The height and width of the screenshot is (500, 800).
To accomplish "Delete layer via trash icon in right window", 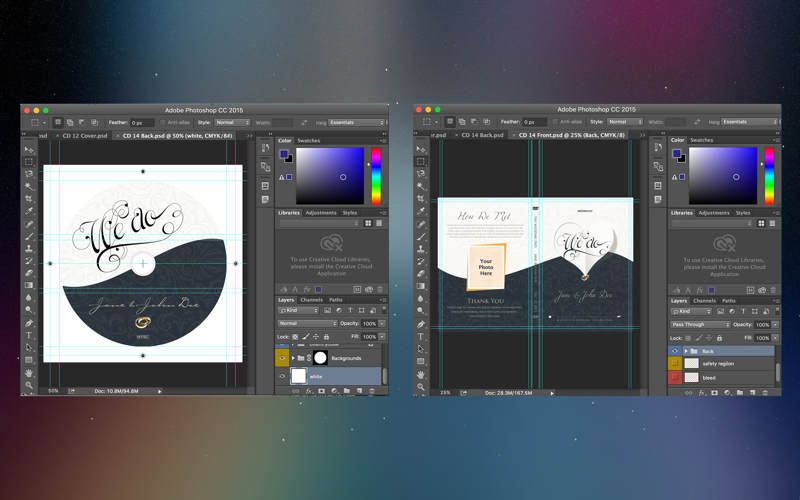I will pos(765,392).
